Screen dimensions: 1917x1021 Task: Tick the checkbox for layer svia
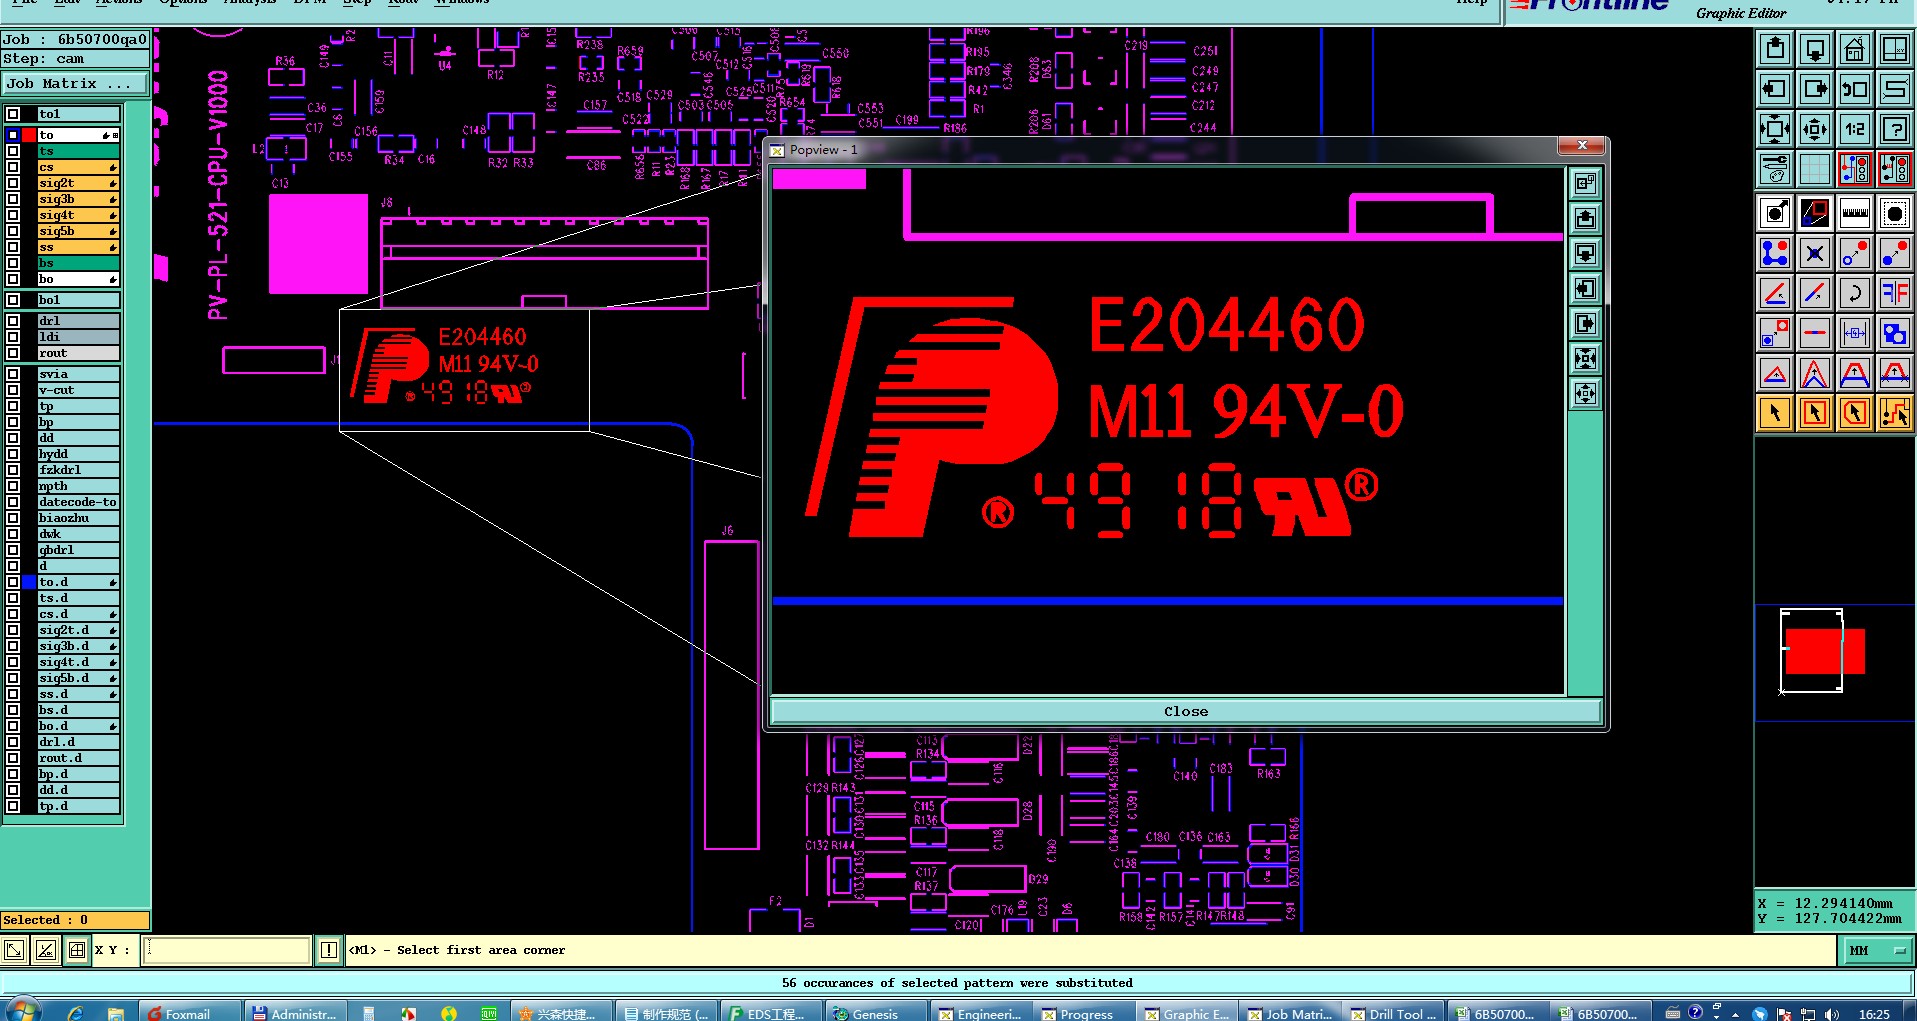pyautogui.click(x=13, y=374)
